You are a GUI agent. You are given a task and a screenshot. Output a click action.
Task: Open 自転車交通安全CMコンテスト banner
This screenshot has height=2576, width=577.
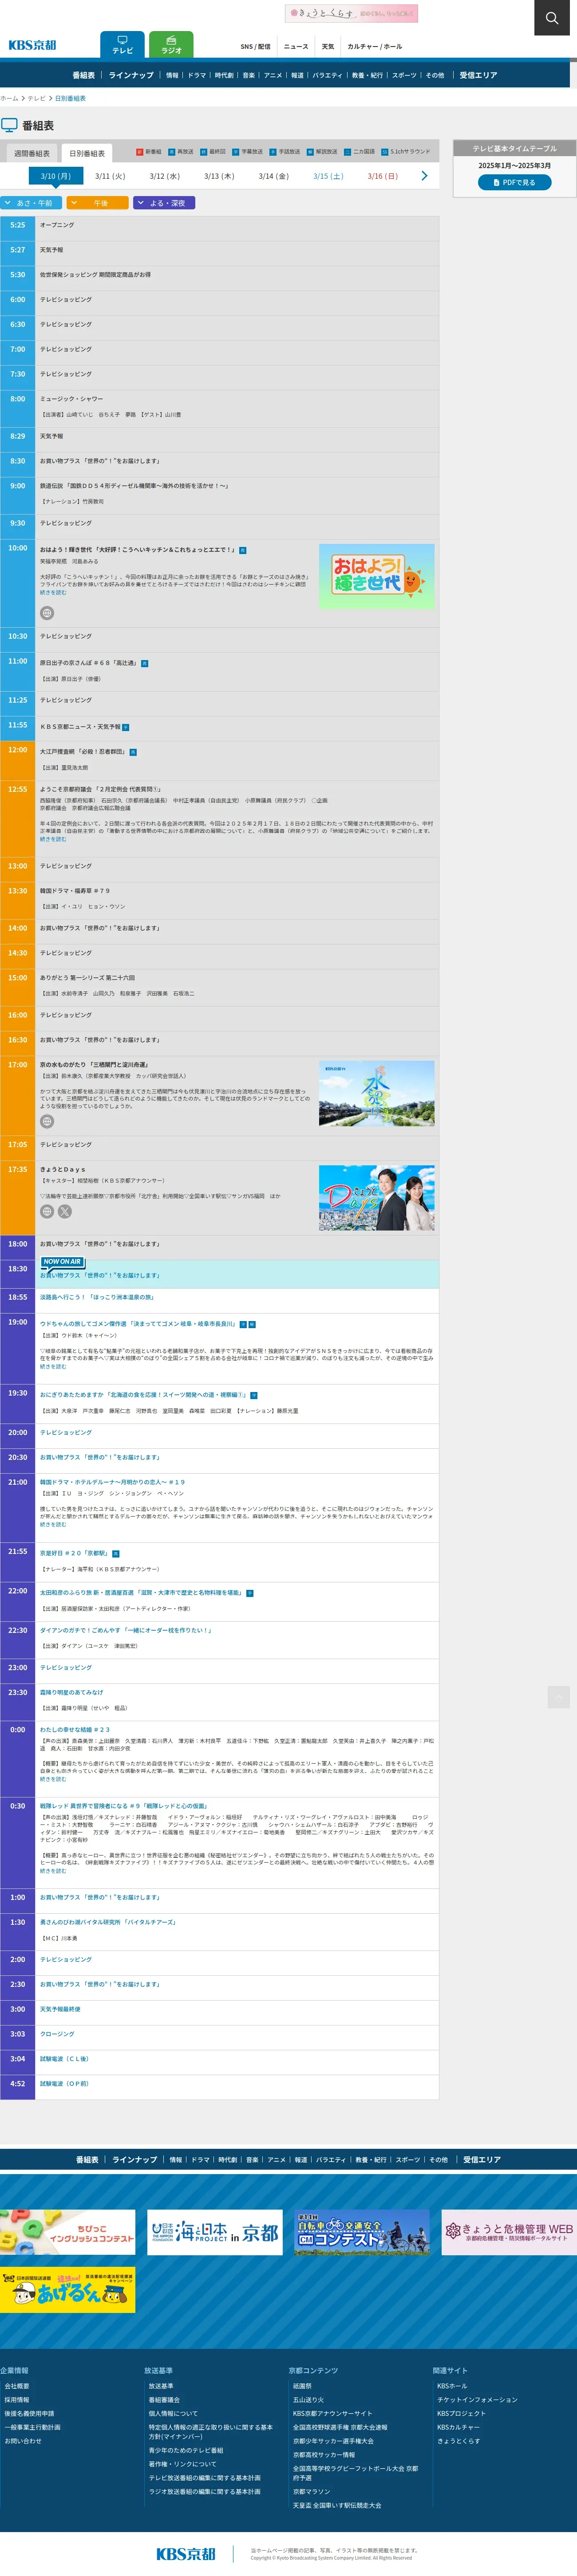point(362,2232)
